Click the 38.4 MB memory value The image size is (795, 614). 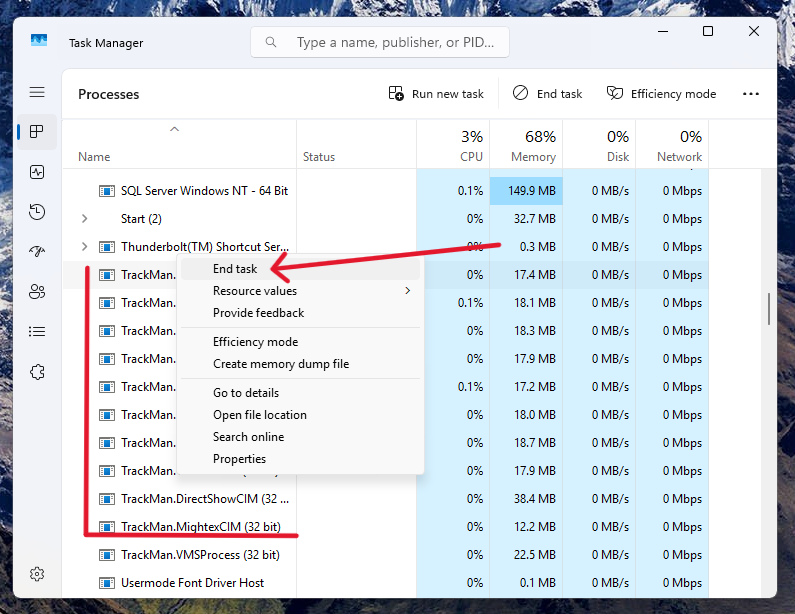[x=534, y=499]
